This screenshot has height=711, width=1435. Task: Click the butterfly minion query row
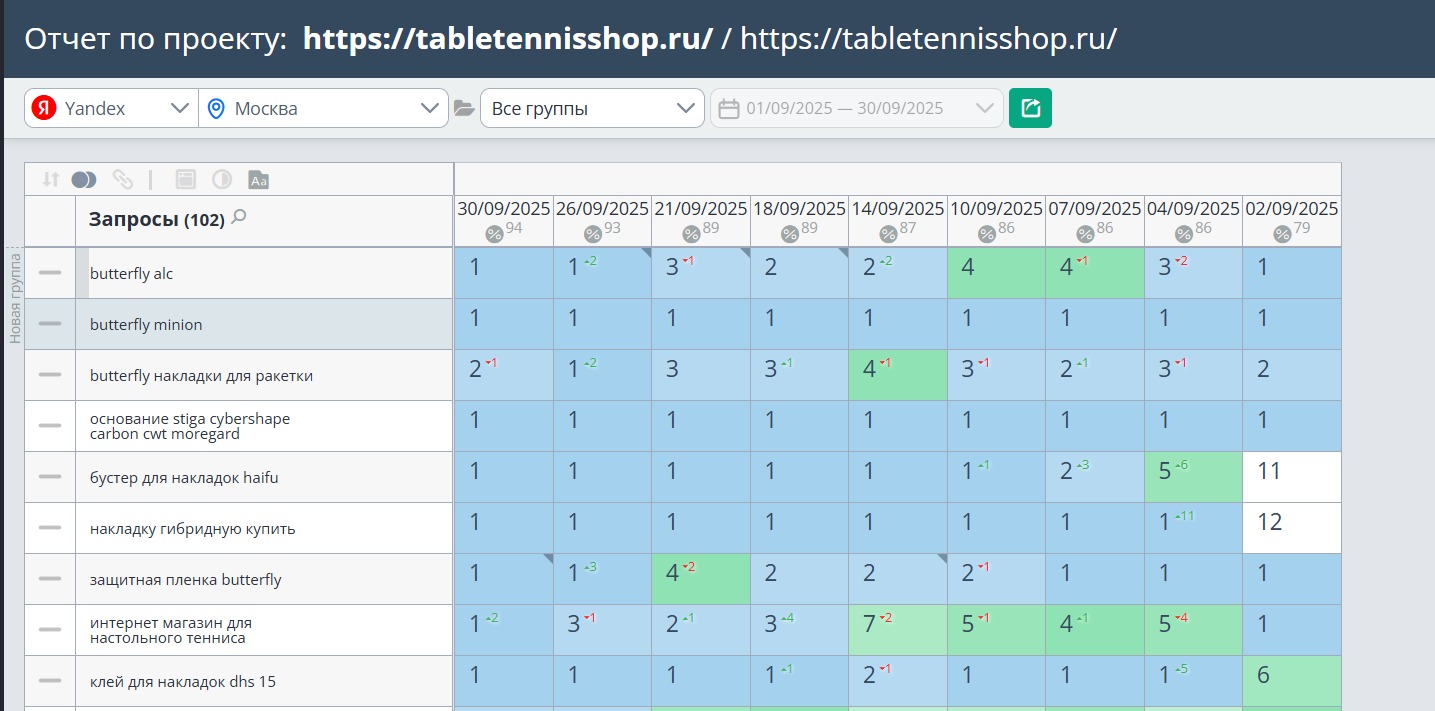click(239, 324)
